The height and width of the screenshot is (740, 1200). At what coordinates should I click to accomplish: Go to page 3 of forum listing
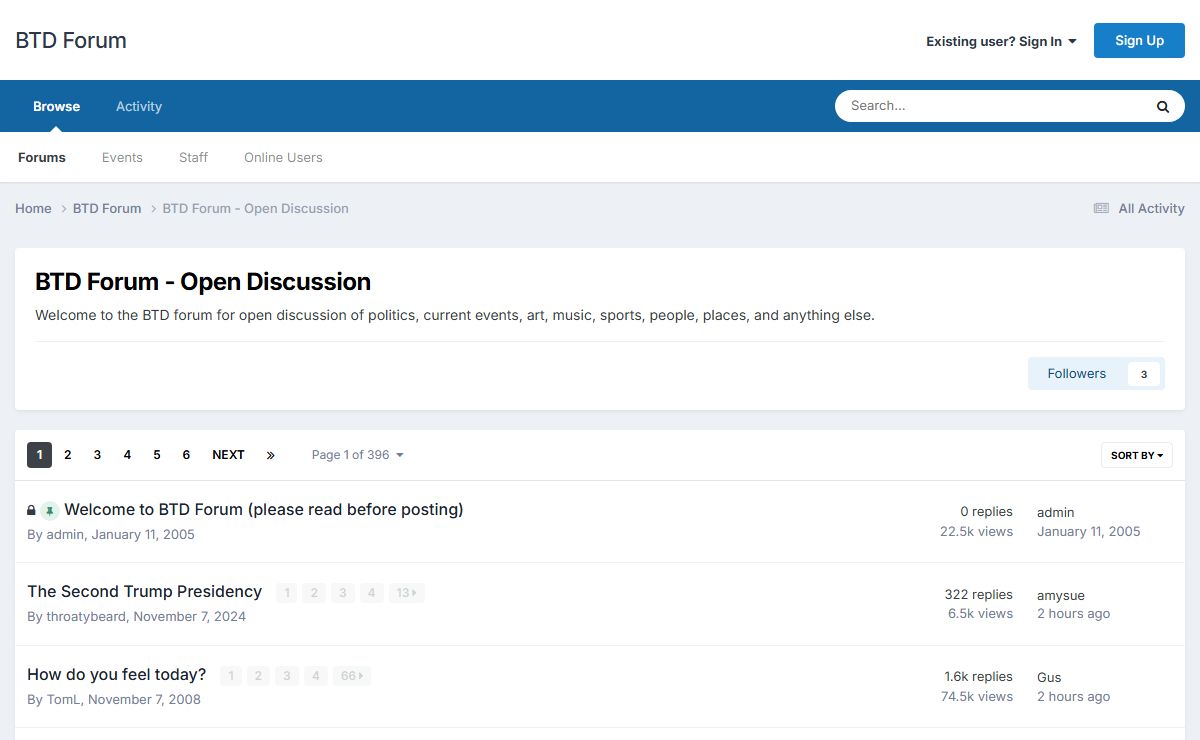[97, 455]
